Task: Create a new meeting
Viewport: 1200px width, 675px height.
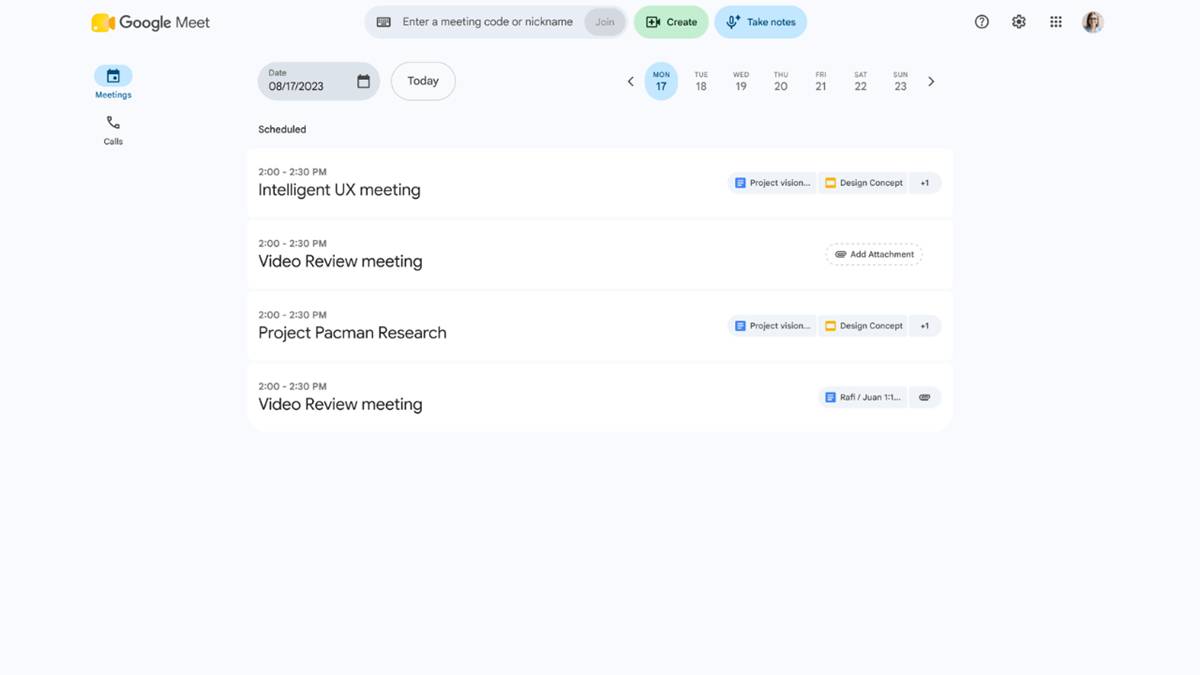Action: point(671,22)
